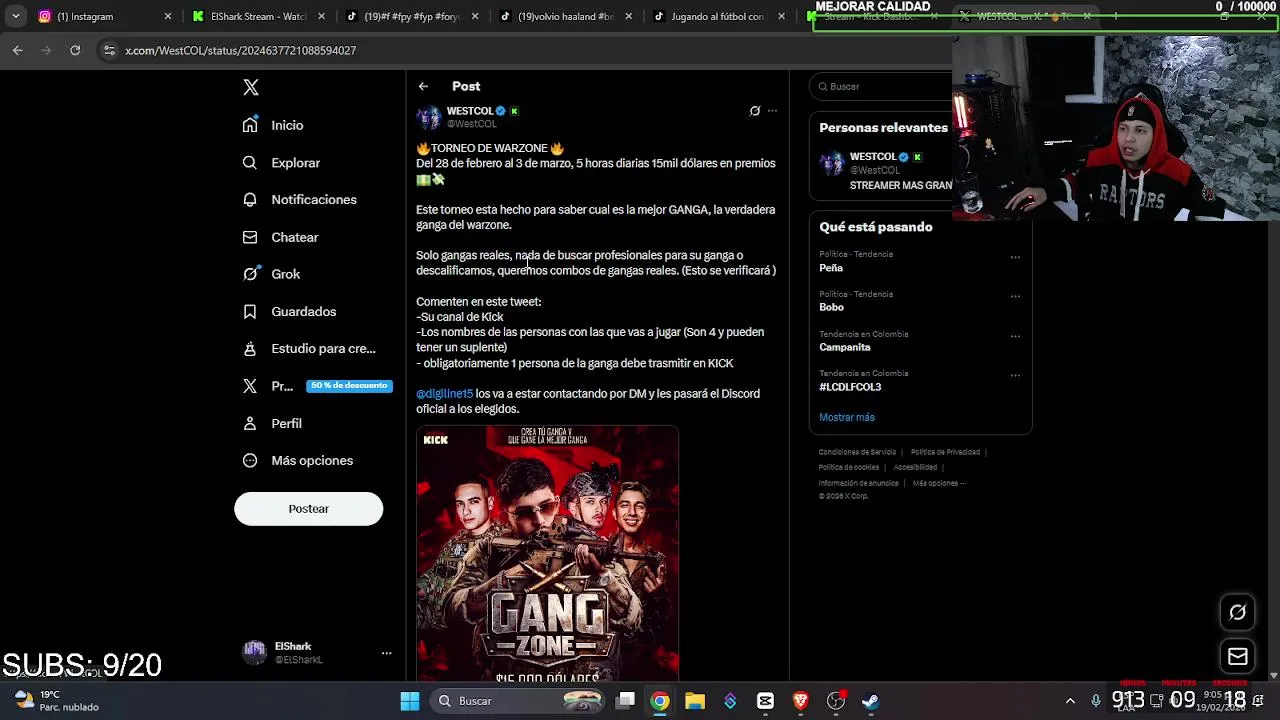Open Accesibilidad footer link
The height and width of the screenshot is (720, 1280).
pos(915,467)
